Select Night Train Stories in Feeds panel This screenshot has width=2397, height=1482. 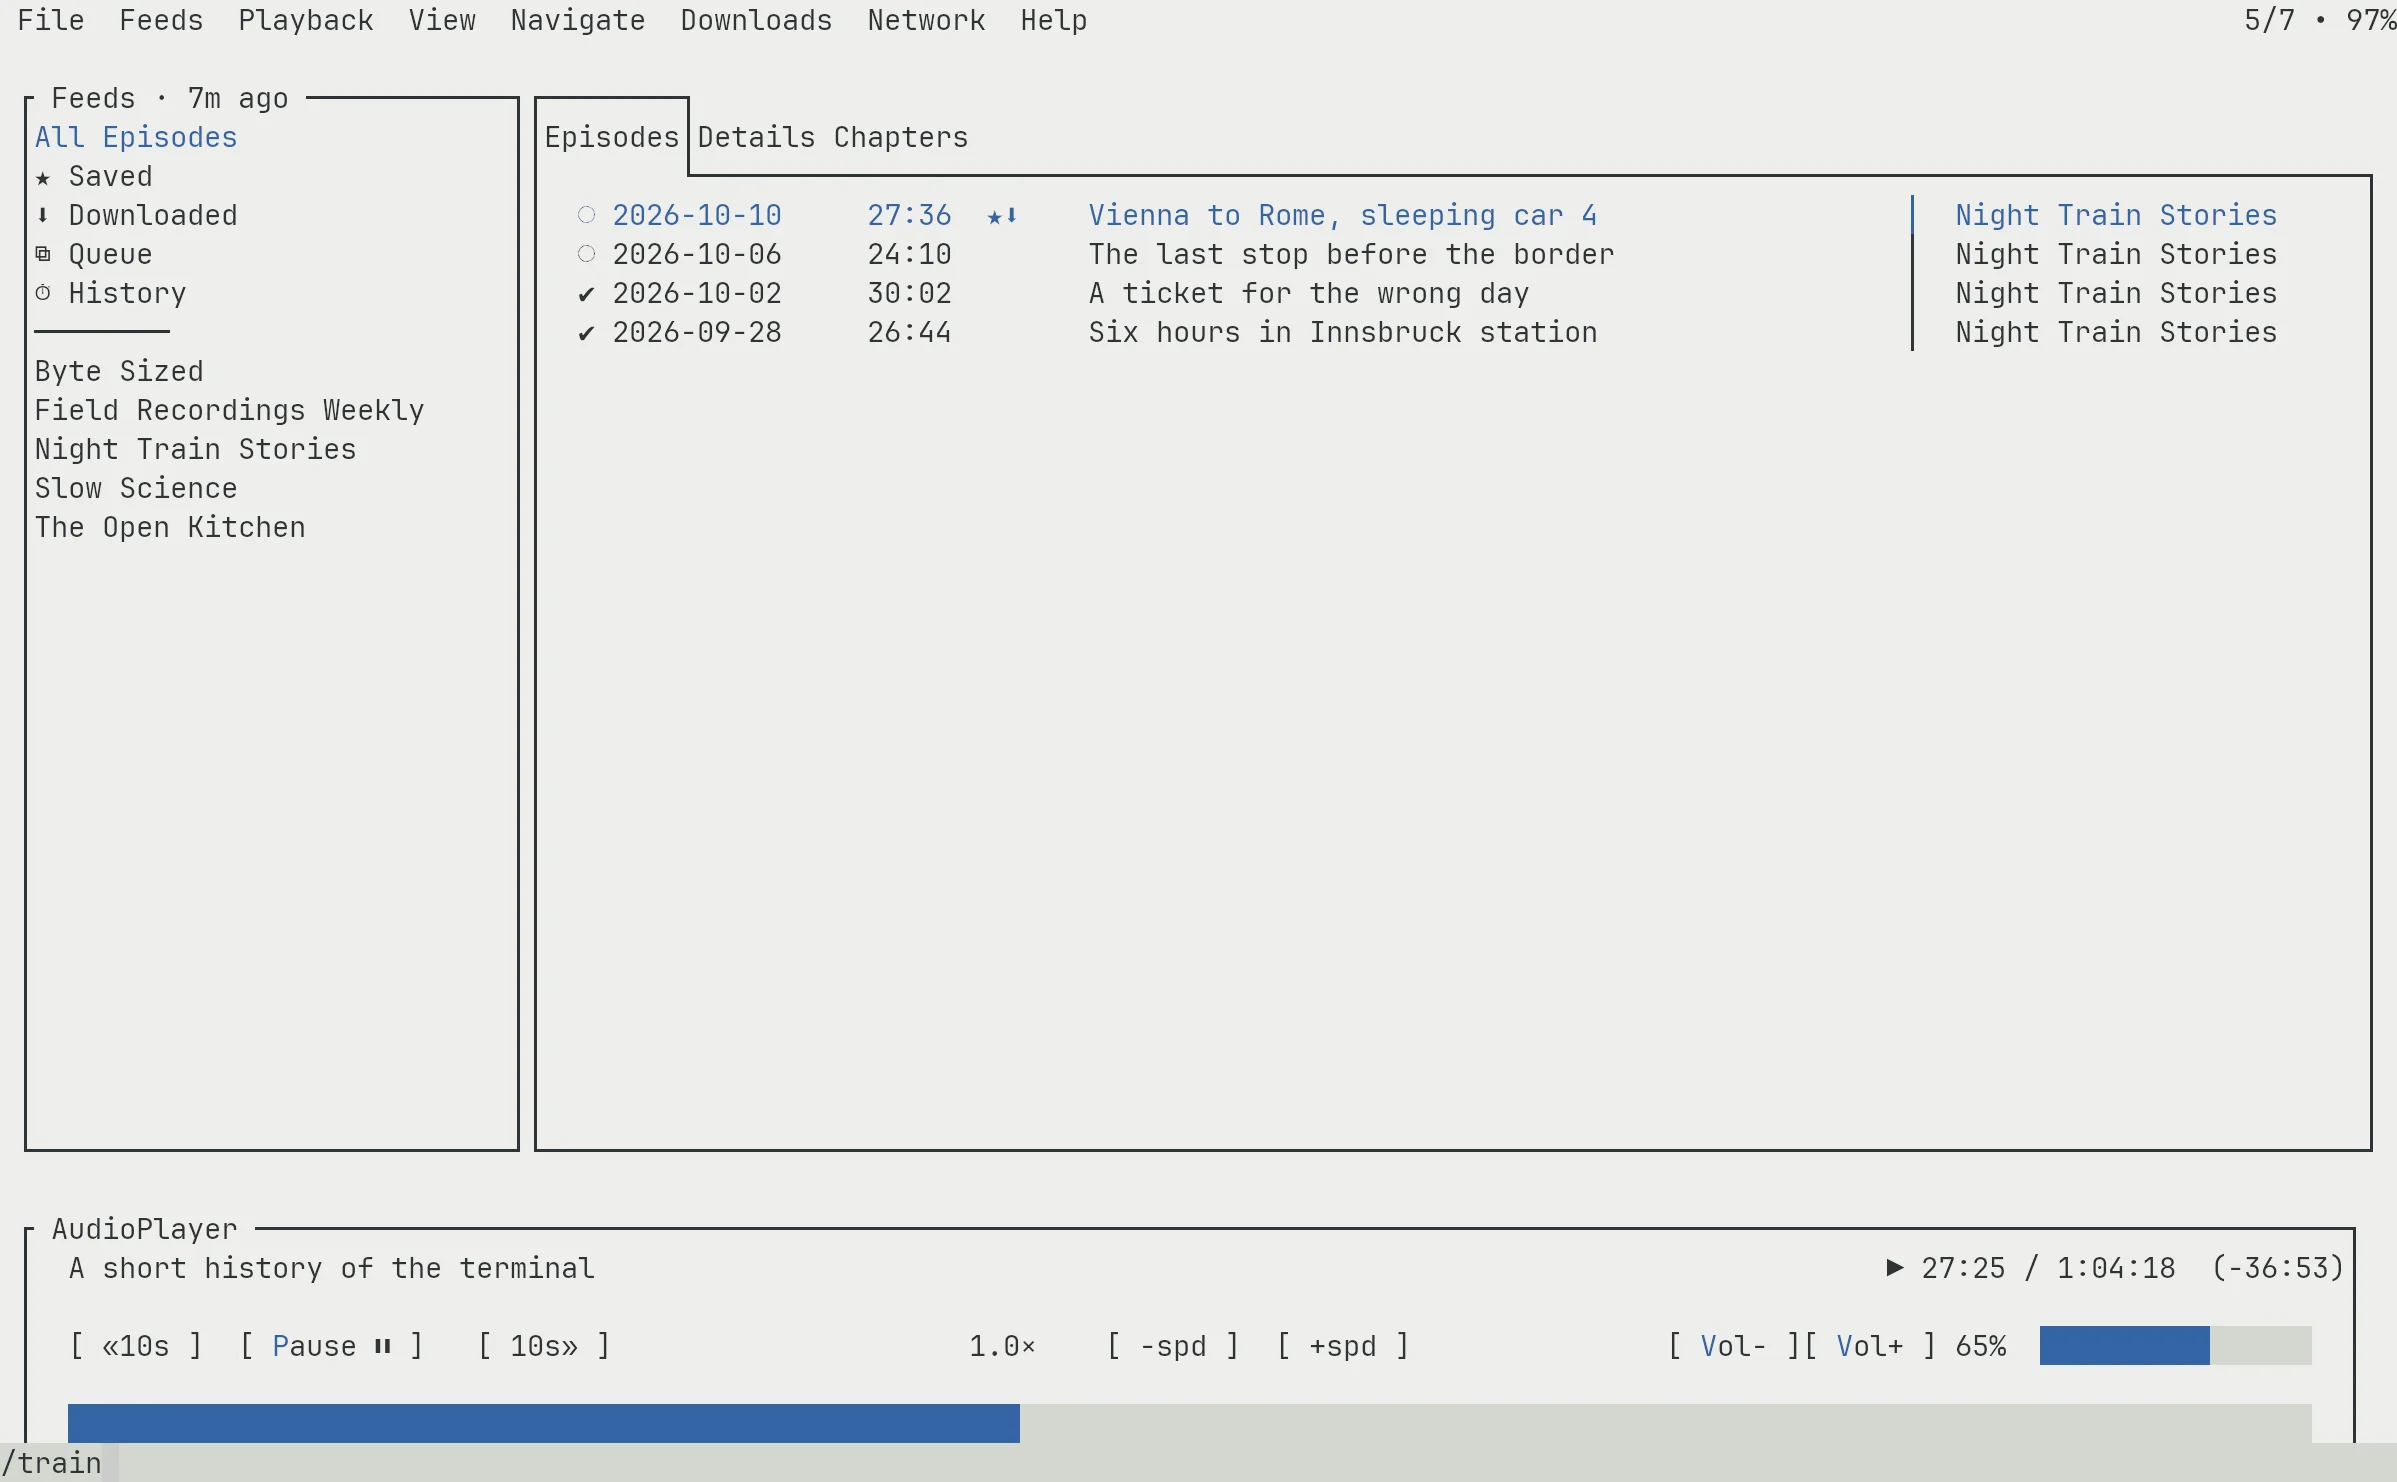196,449
